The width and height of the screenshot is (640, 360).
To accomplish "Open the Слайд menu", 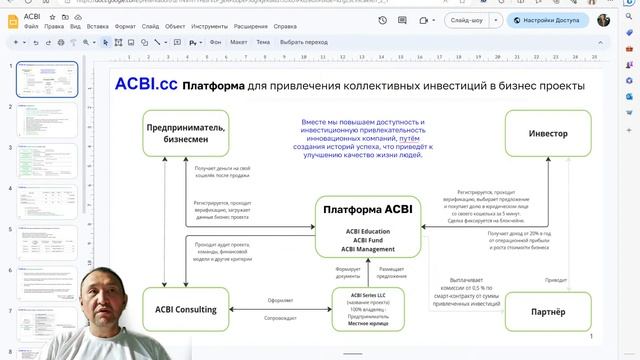I will 150,27.
